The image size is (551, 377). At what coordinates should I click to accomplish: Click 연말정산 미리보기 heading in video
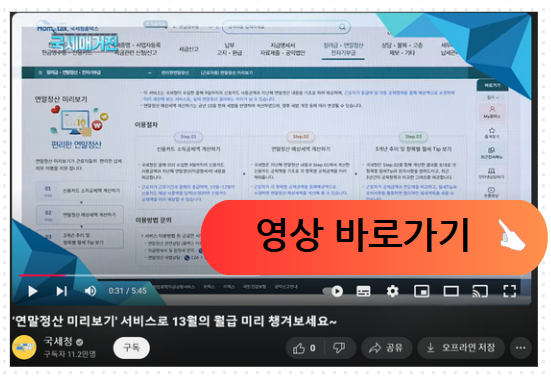pos(61,99)
